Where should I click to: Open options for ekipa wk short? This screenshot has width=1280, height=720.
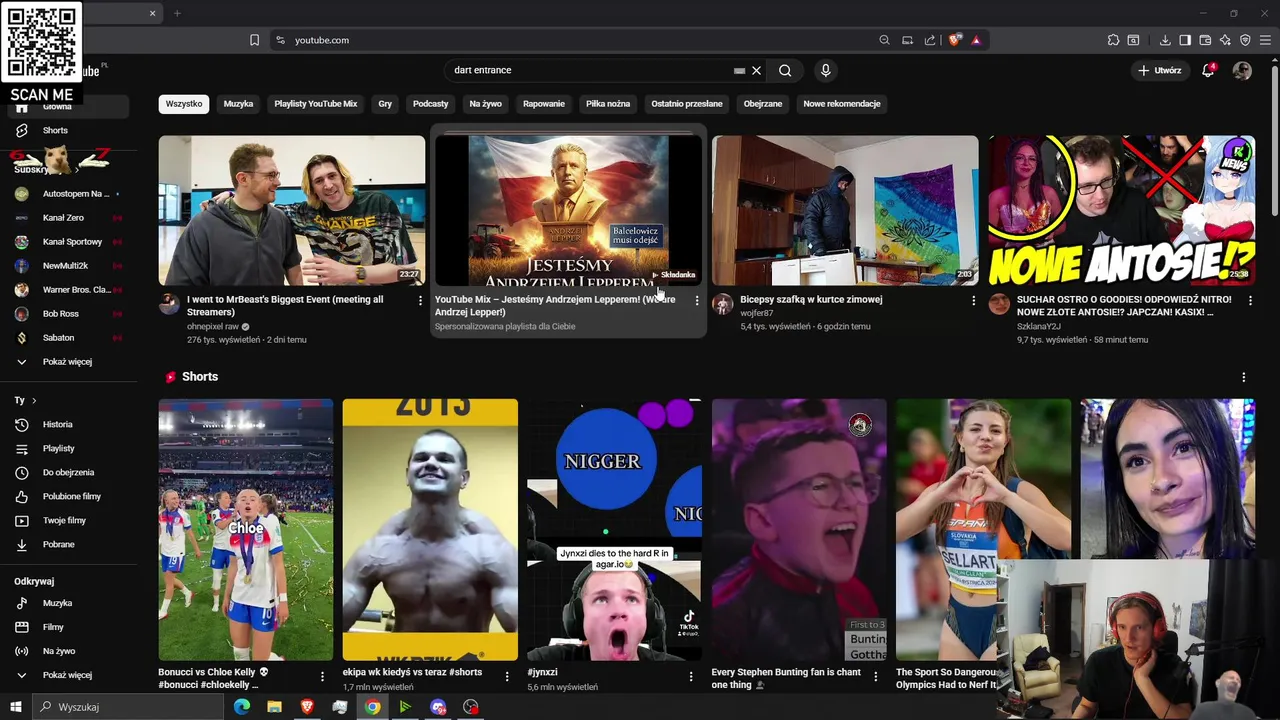pyautogui.click(x=507, y=677)
